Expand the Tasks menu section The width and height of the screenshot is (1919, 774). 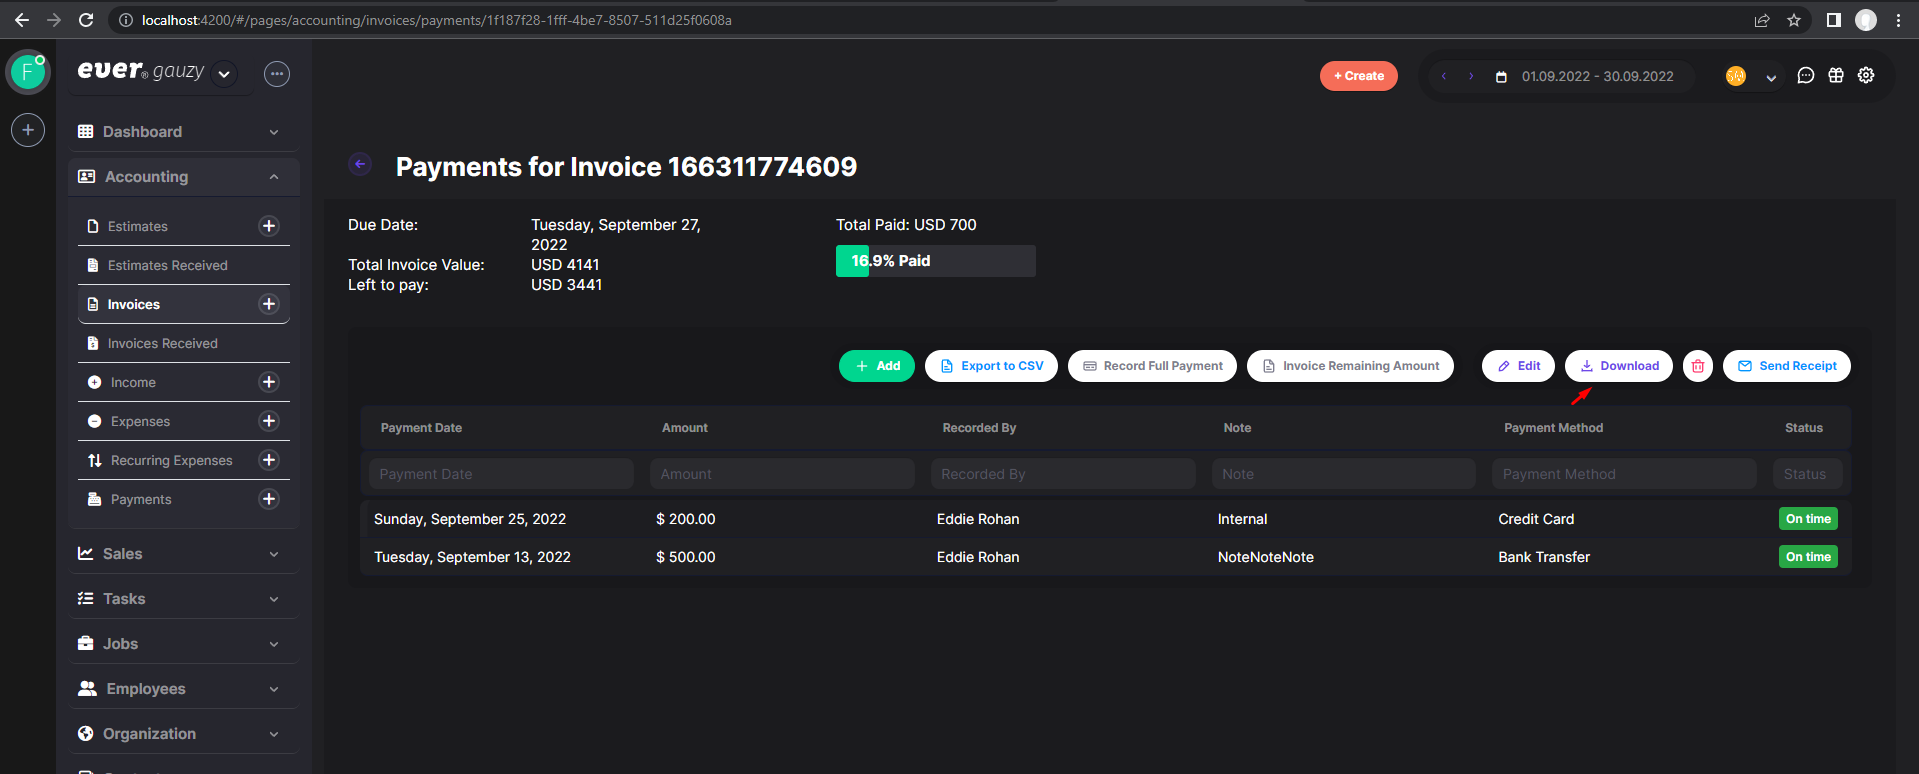click(x=184, y=599)
